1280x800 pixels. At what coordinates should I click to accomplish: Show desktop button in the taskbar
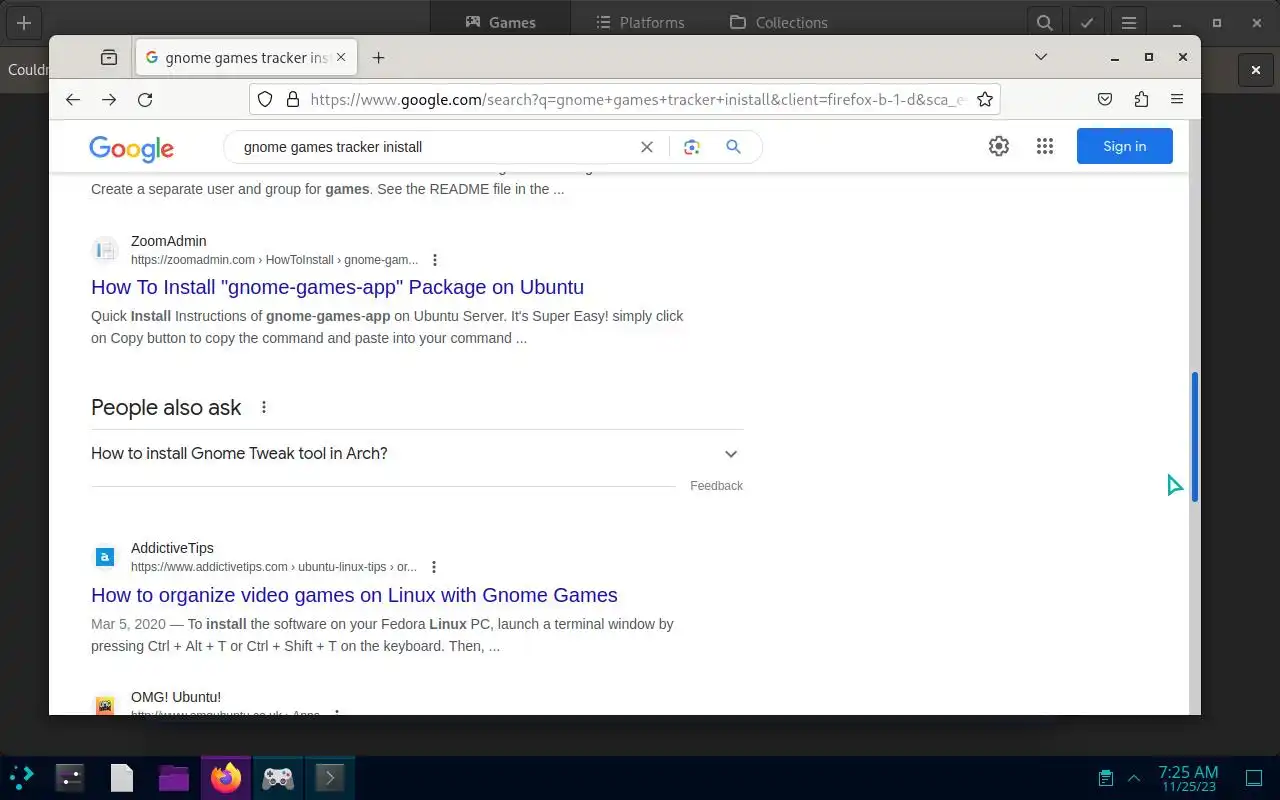1254,778
